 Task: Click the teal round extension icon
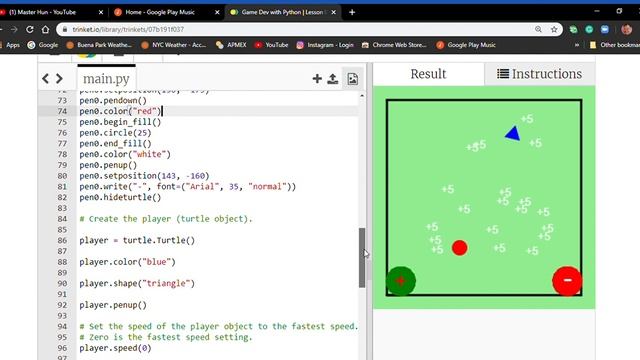(x=589, y=29)
